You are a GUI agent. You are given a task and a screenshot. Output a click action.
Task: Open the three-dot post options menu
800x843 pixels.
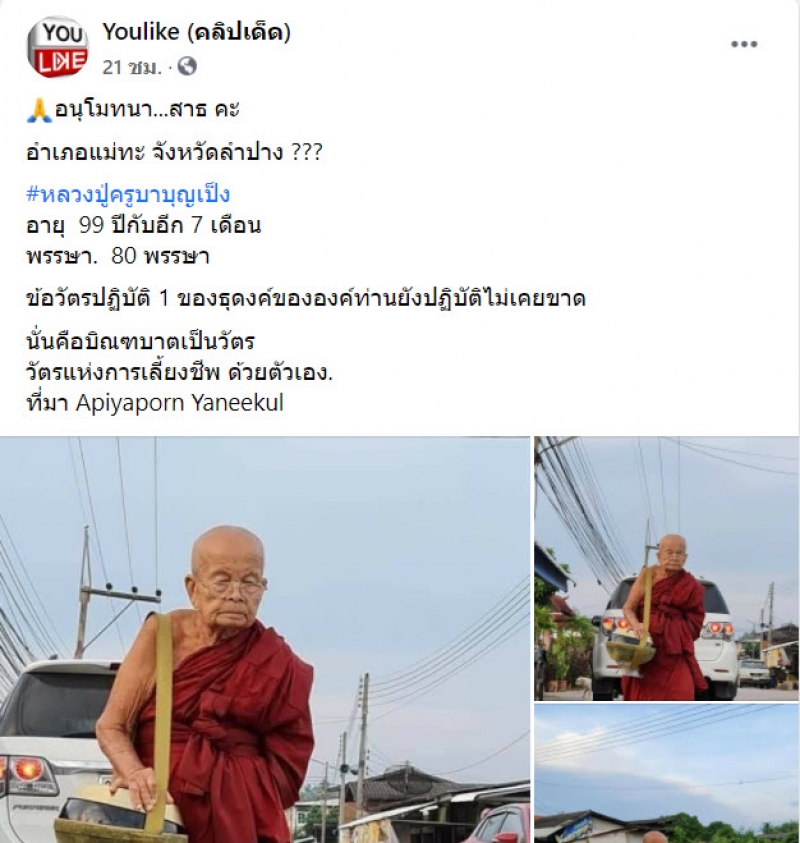click(x=744, y=44)
